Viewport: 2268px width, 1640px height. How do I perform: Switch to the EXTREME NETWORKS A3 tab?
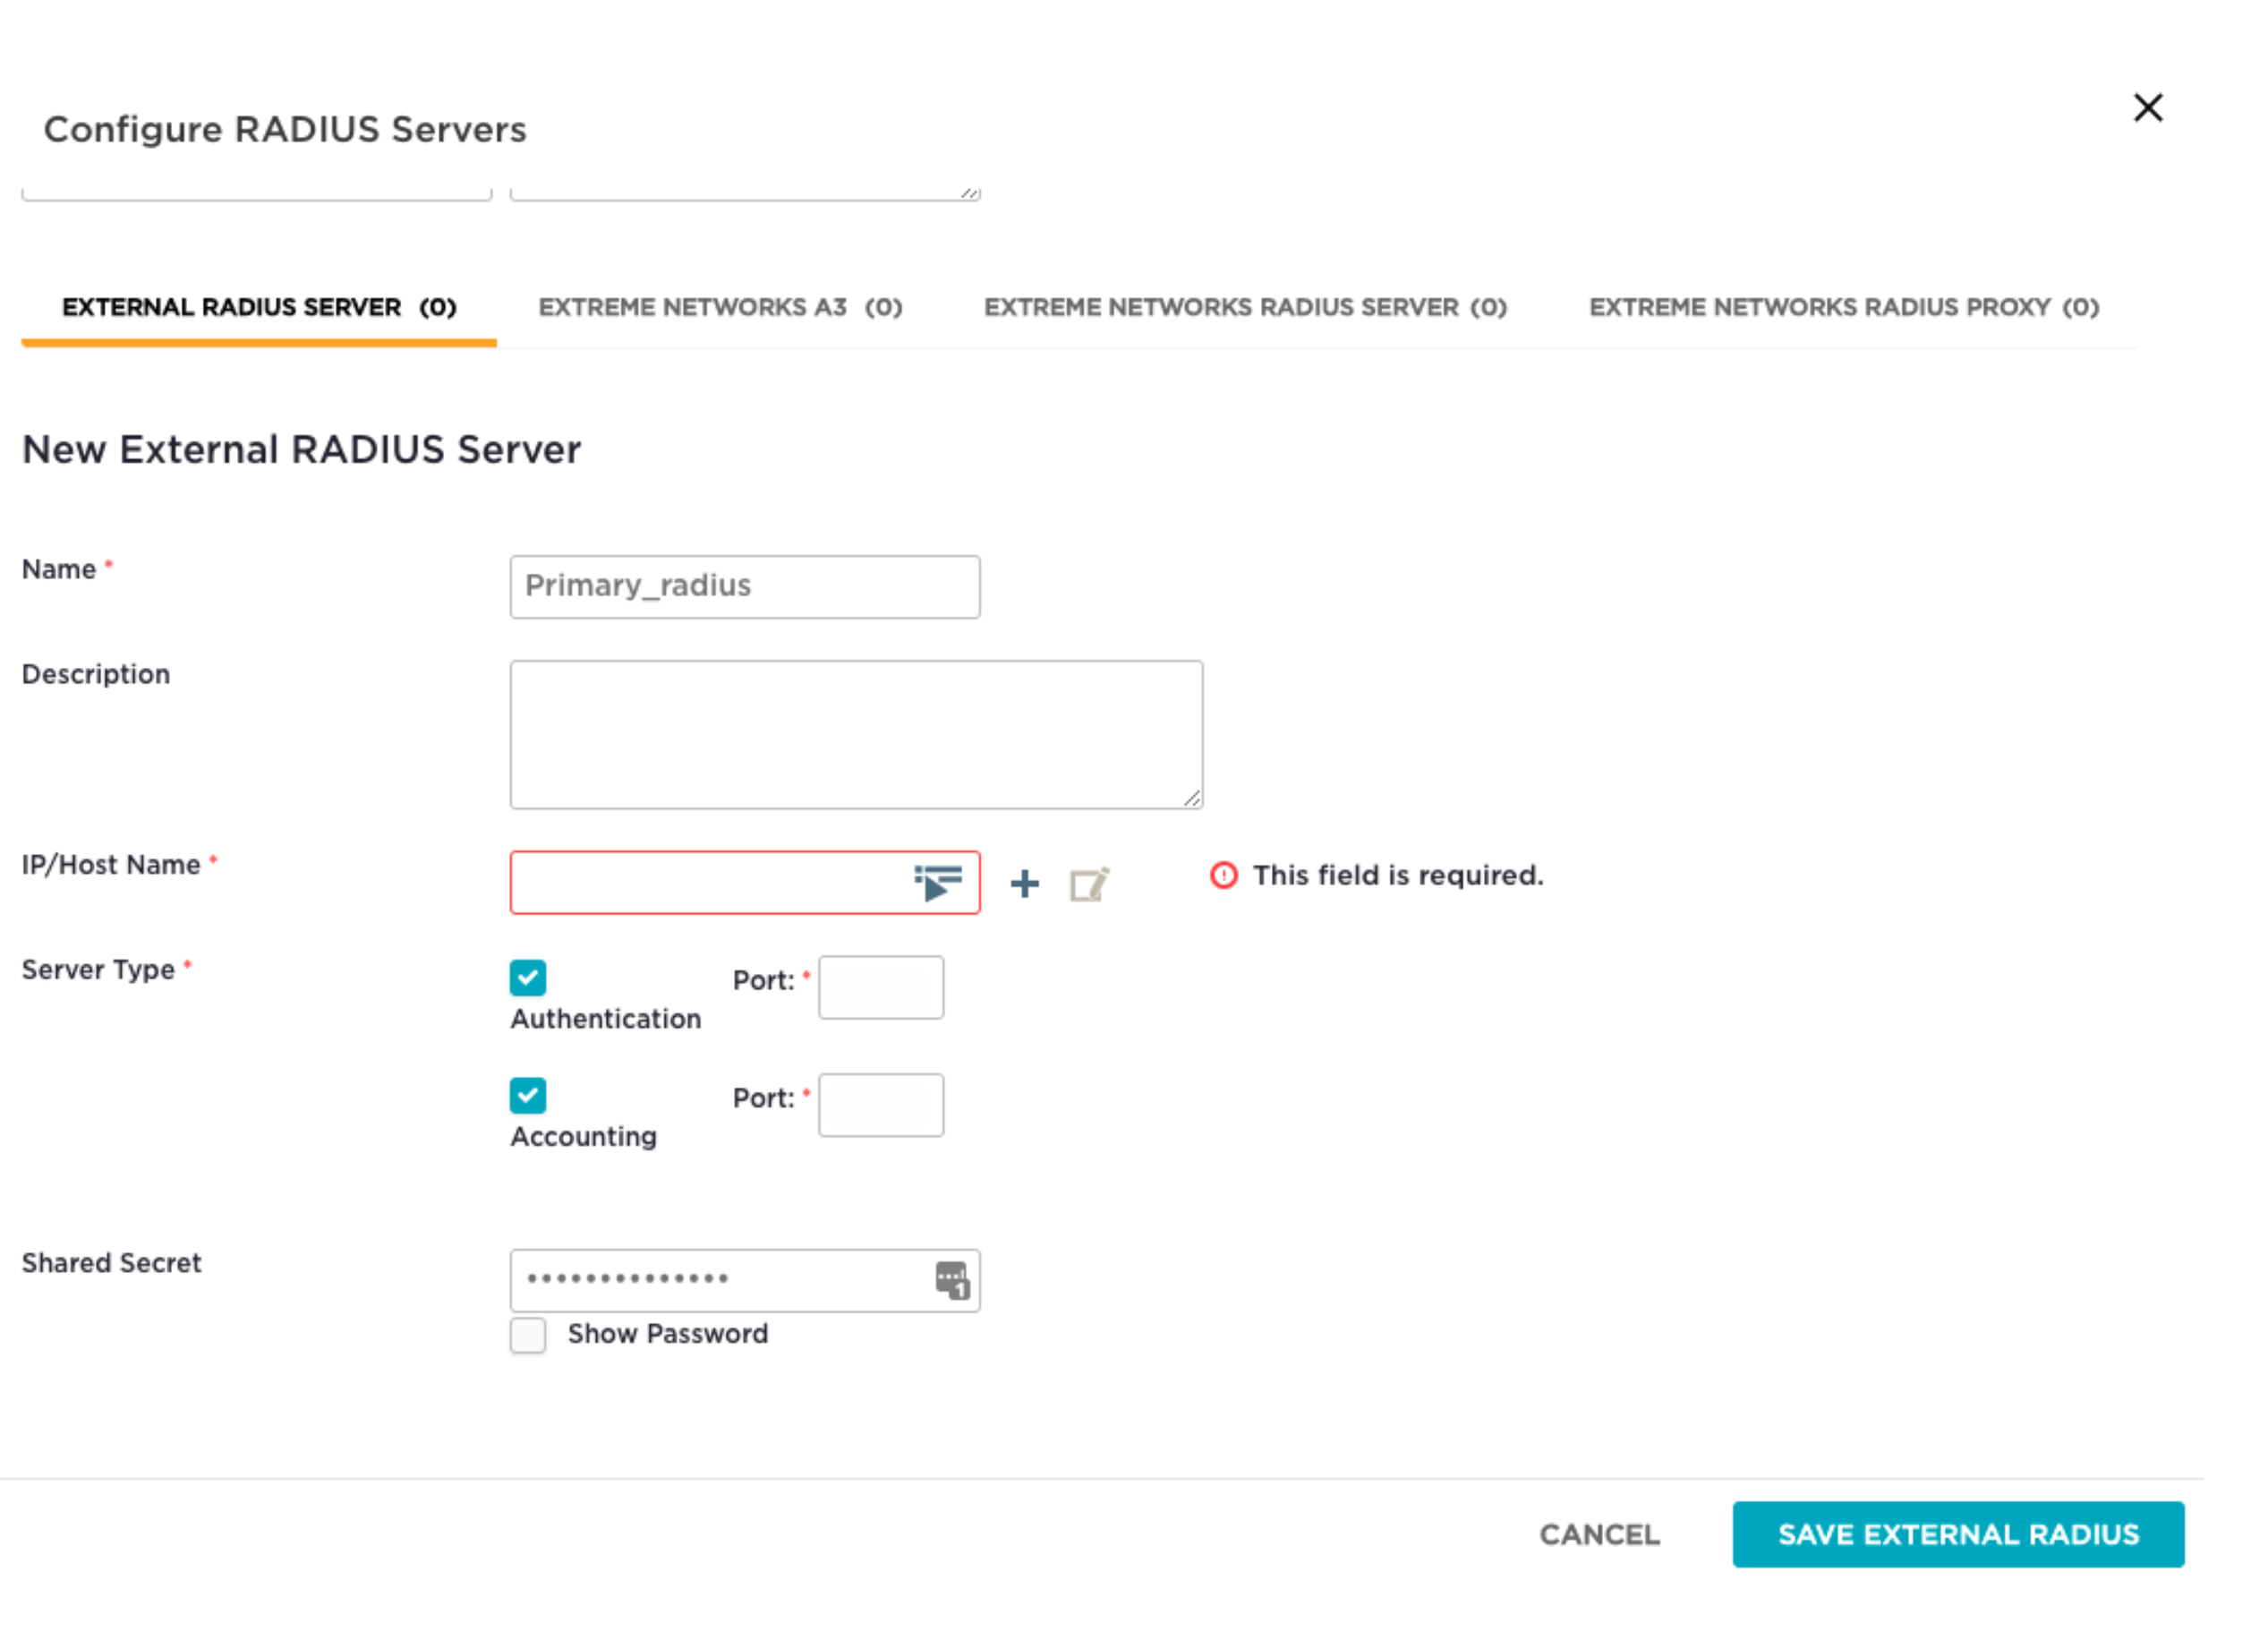pos(722,307)
